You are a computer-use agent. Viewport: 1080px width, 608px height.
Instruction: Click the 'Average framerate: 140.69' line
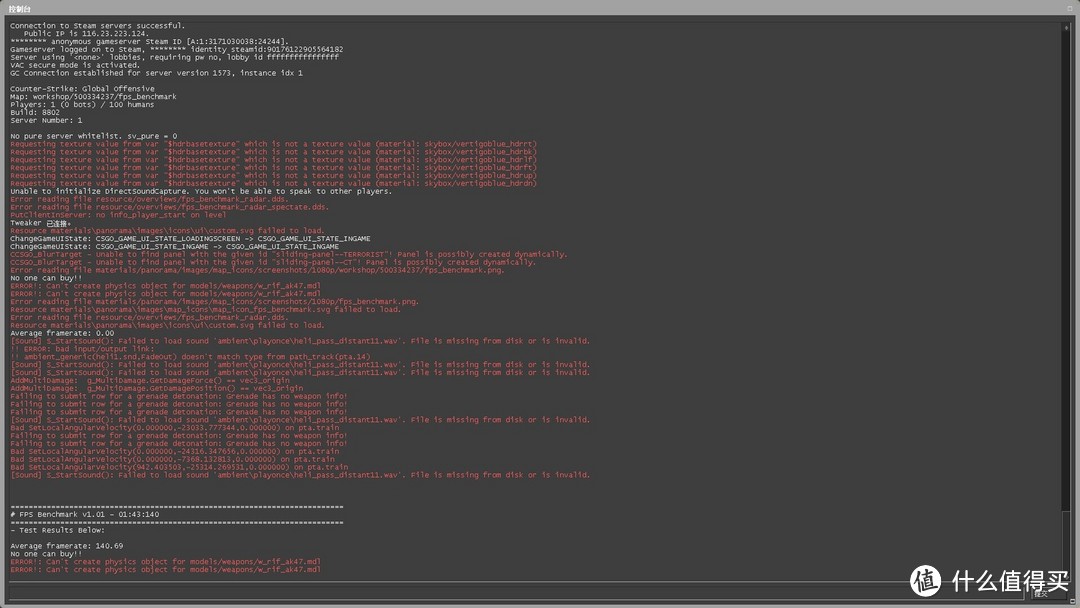tap(67, 546)
